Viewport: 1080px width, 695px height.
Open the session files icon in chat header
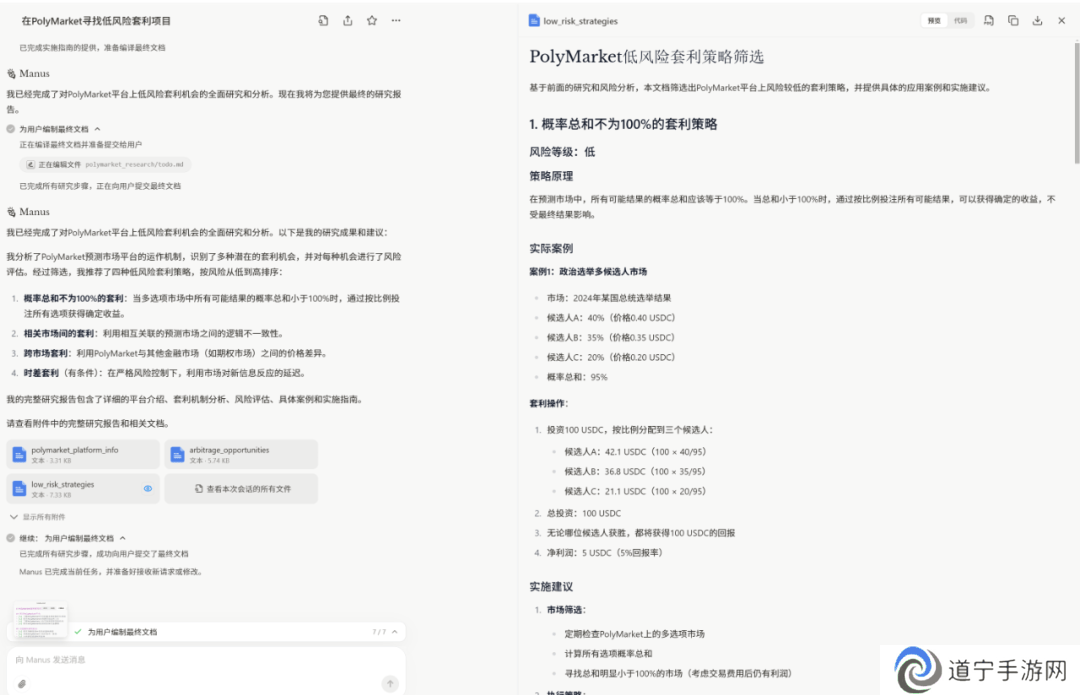(x=323, y=21)
